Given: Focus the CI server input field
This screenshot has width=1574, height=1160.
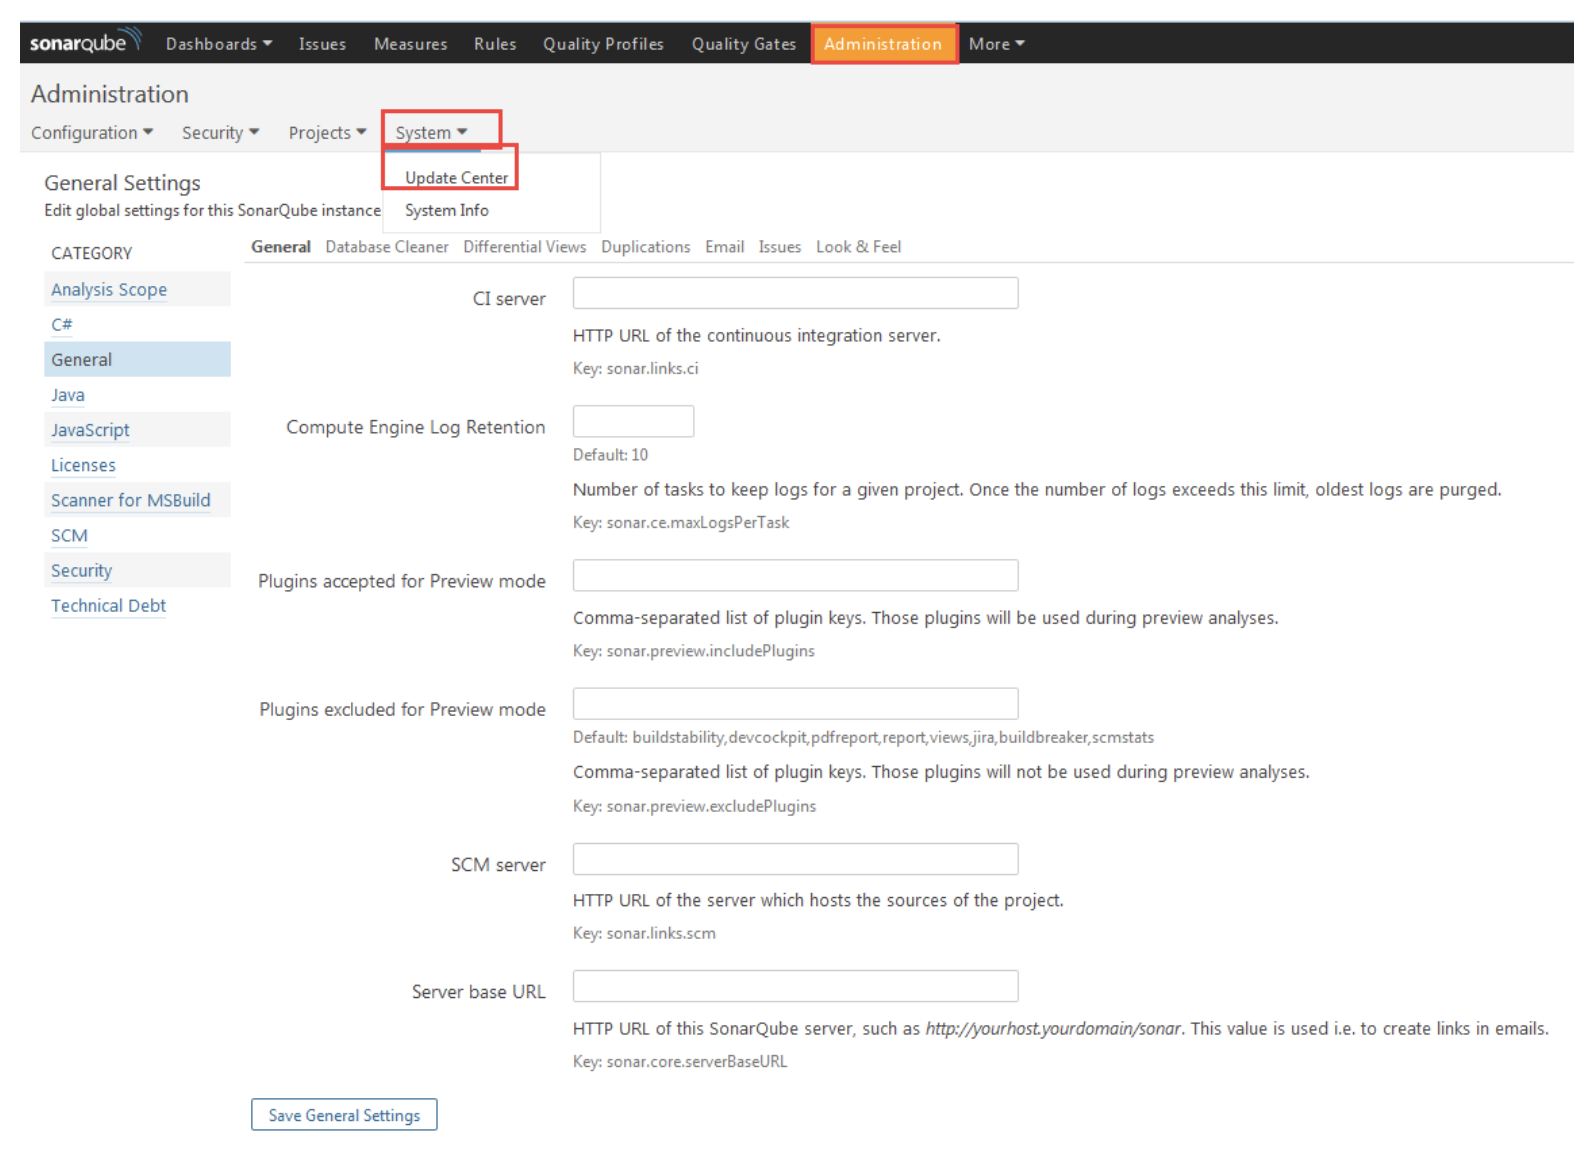Looking at the screenshot, I should pos(795,293).
